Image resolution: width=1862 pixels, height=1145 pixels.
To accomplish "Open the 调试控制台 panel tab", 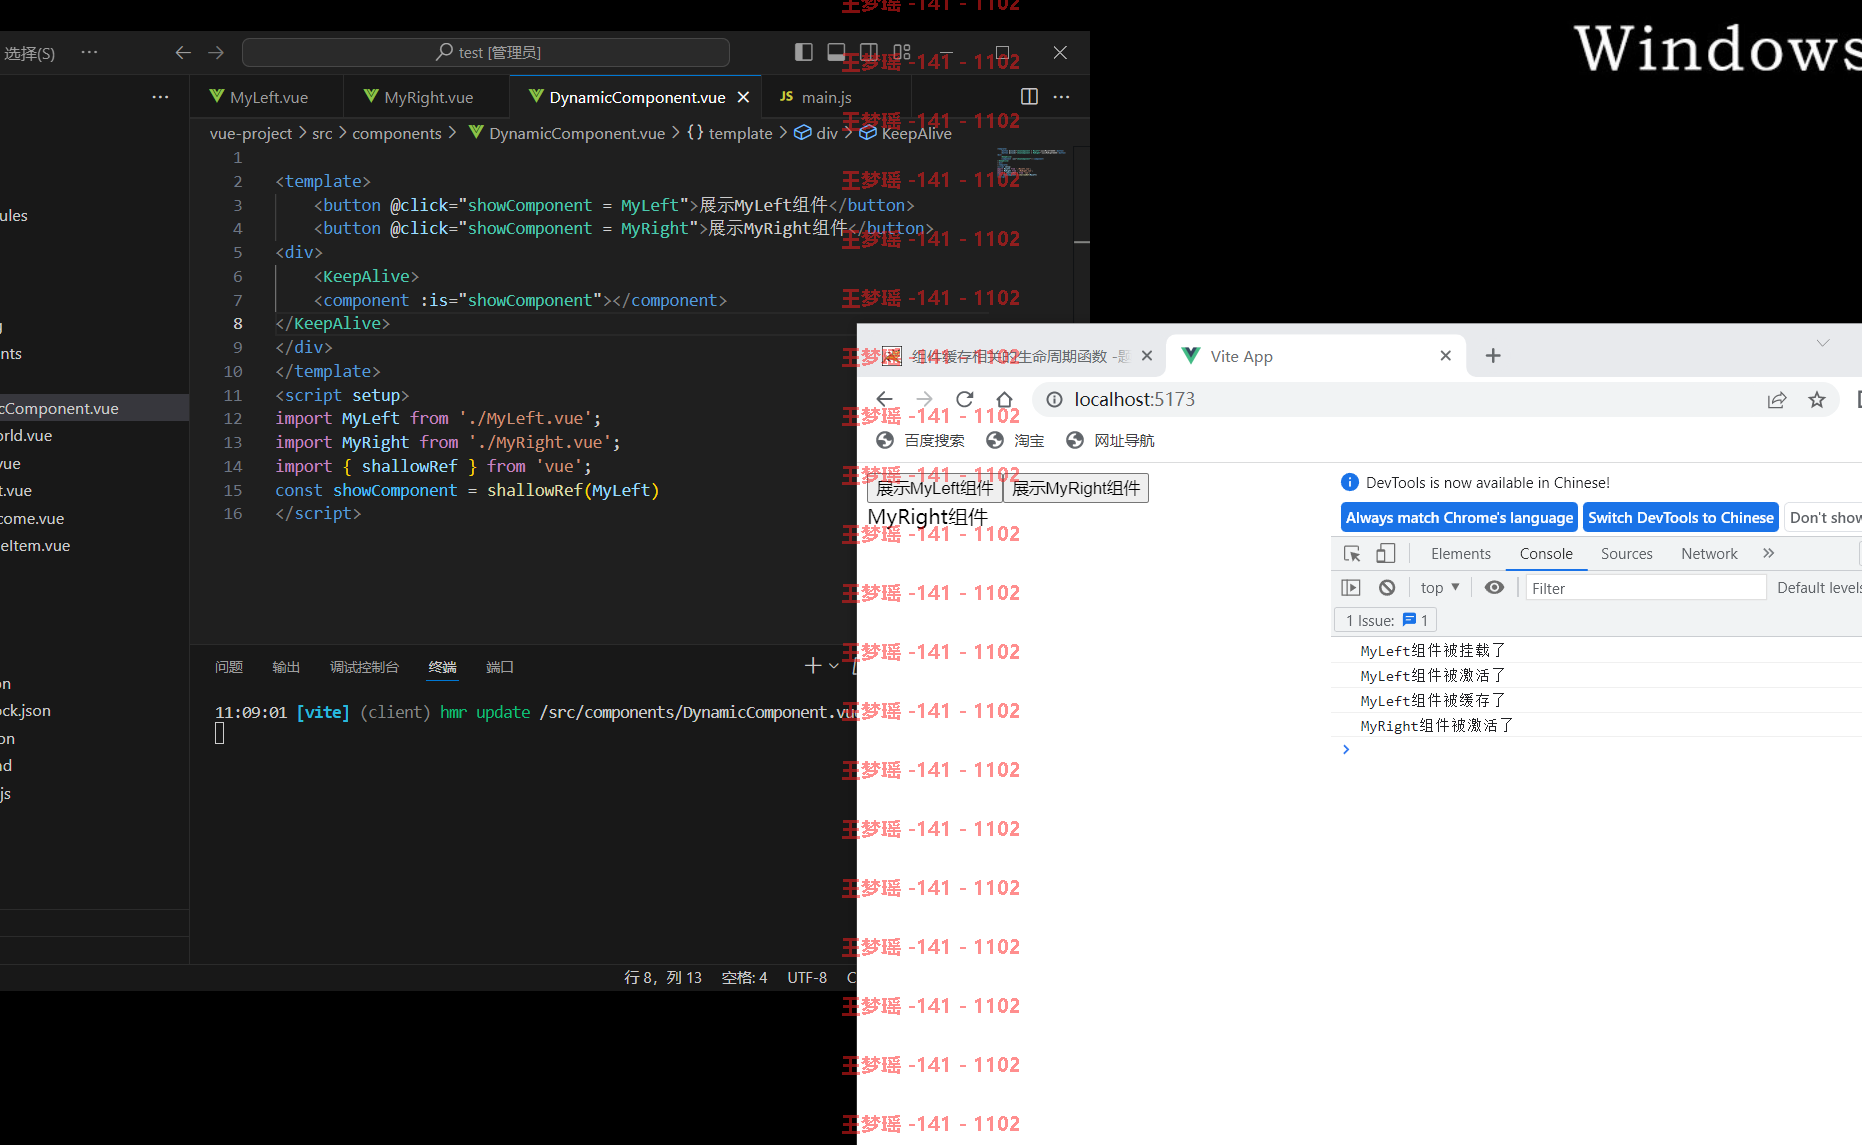I will tap(364, 667).
